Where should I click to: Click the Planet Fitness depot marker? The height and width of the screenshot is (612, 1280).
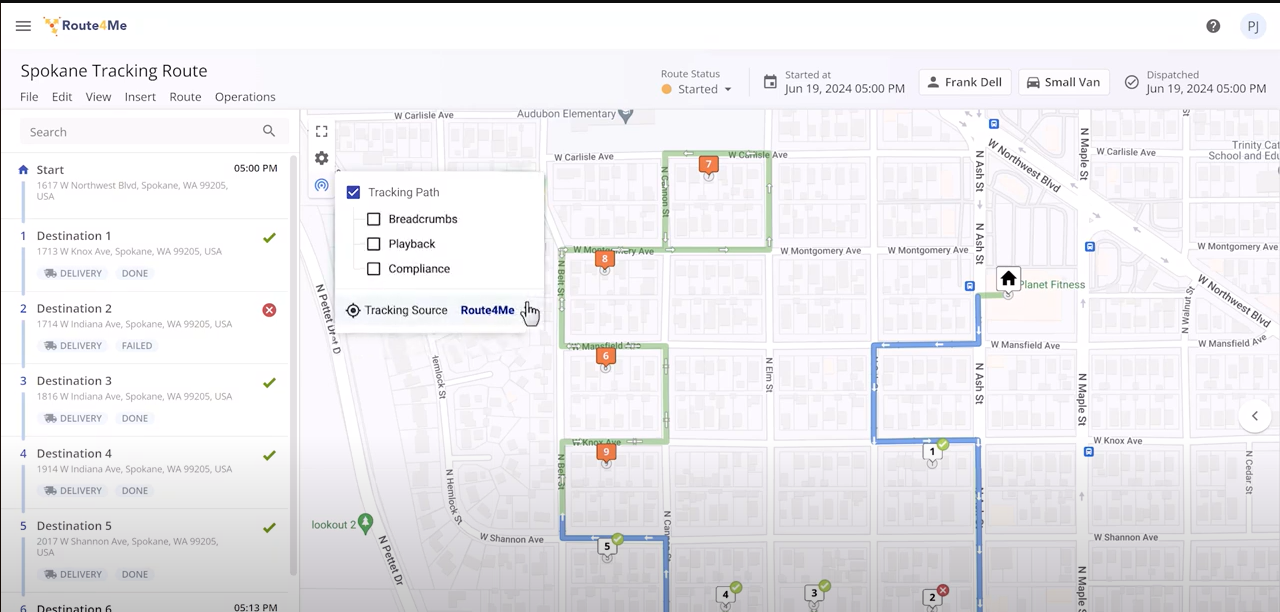click(x=1008, y=278)
